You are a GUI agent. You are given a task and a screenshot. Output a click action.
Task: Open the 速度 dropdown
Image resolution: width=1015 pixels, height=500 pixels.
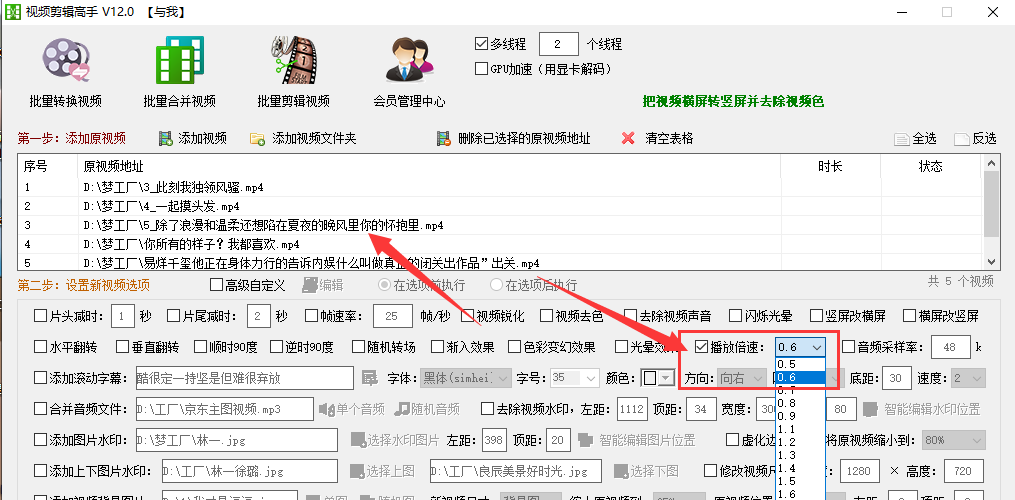point(967,378)
